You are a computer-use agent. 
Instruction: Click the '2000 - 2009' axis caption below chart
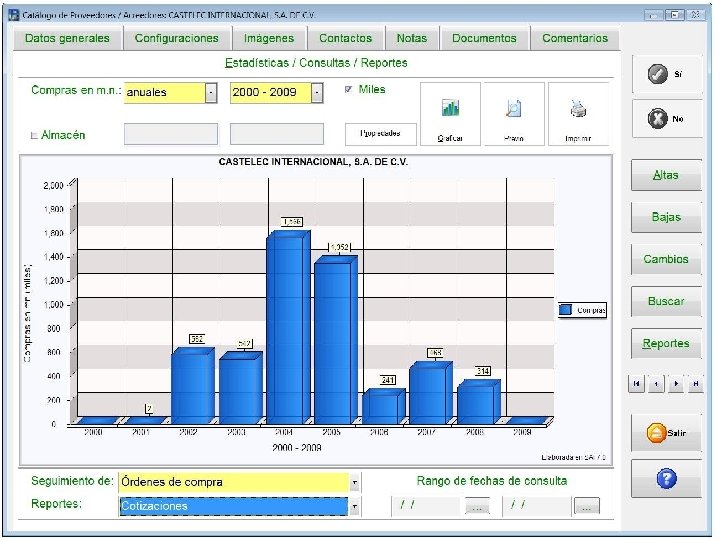click(297, 448)
